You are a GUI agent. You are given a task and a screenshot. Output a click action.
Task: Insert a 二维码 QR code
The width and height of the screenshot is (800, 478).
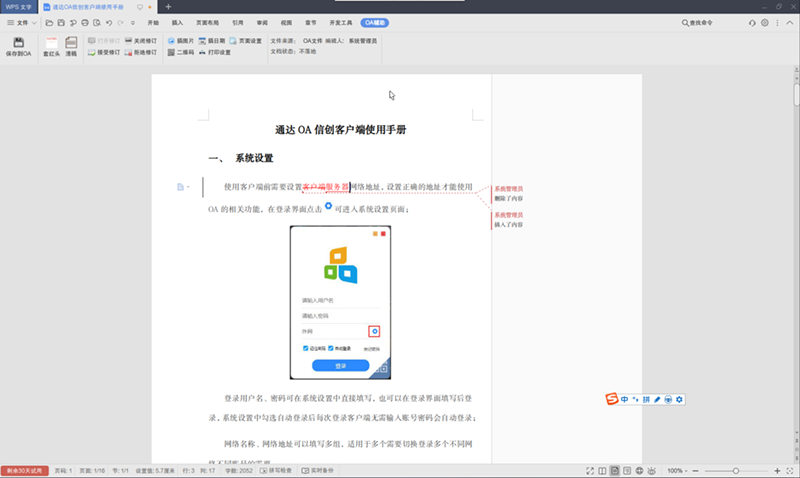tap(181, 53)
